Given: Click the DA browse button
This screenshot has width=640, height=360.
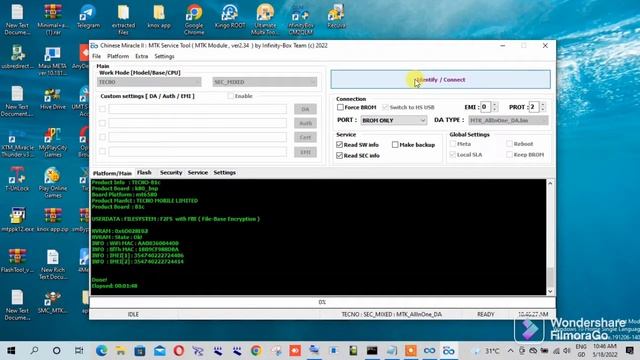Looking at the screenshot, I should pyautogui.click(x=305, y=109).
